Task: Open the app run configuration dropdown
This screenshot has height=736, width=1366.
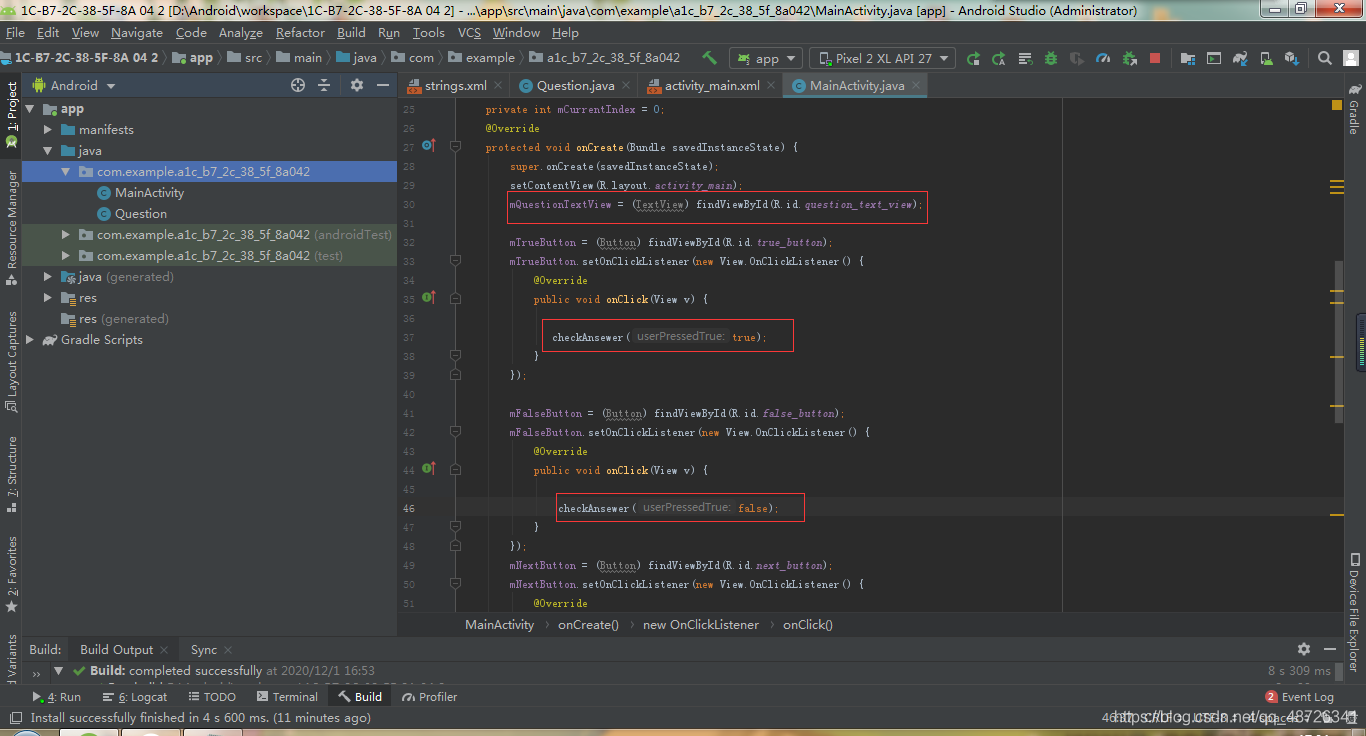Action: [x=765, y=58]
